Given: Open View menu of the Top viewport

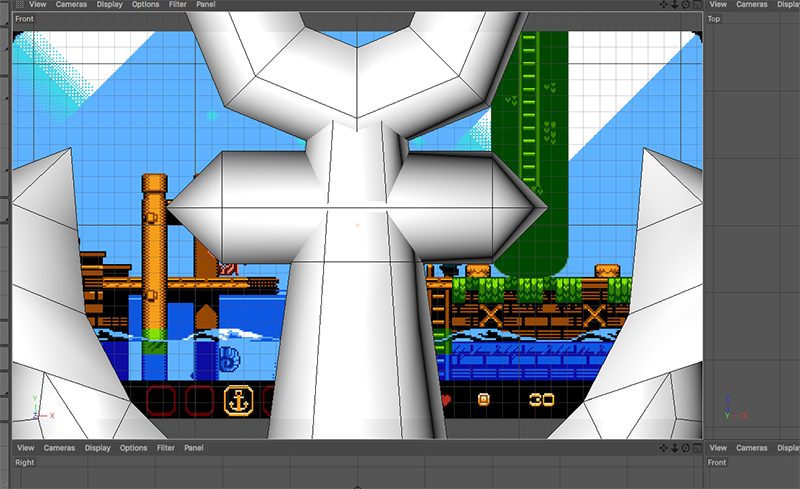Looking at the screenshot, I should (x=718, y=4).
